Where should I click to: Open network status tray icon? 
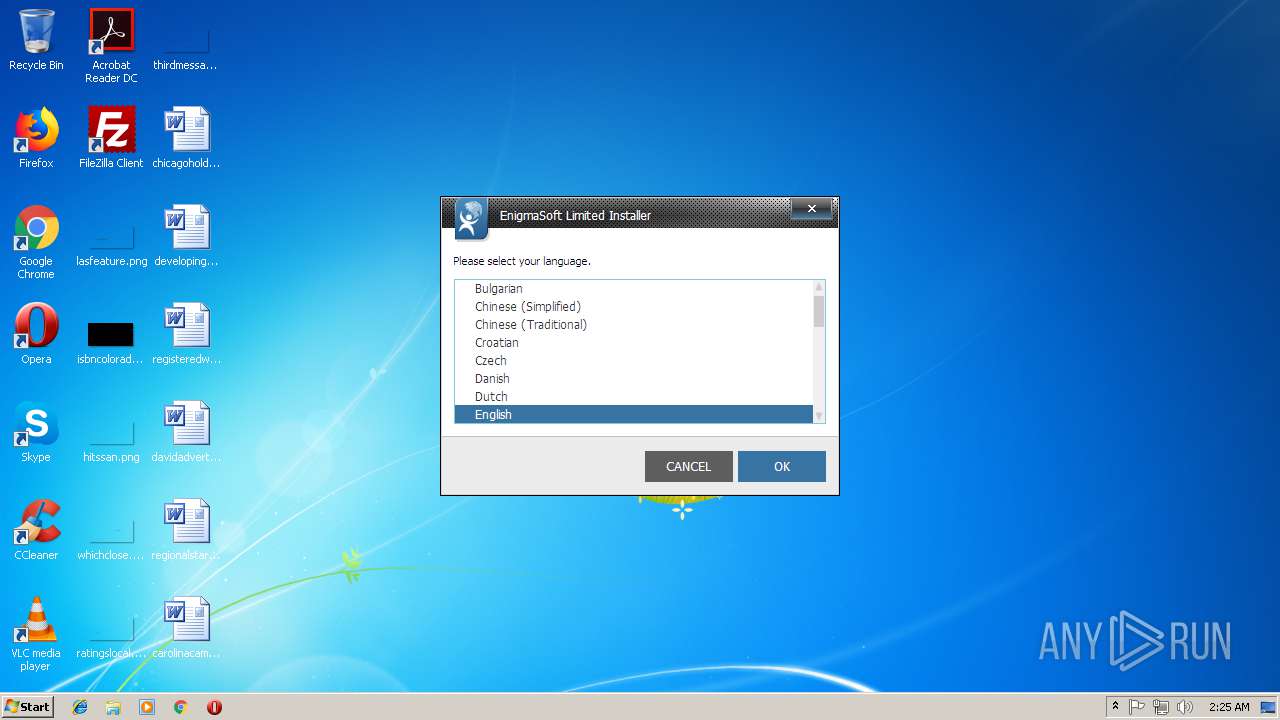[x=1161, y=707]
